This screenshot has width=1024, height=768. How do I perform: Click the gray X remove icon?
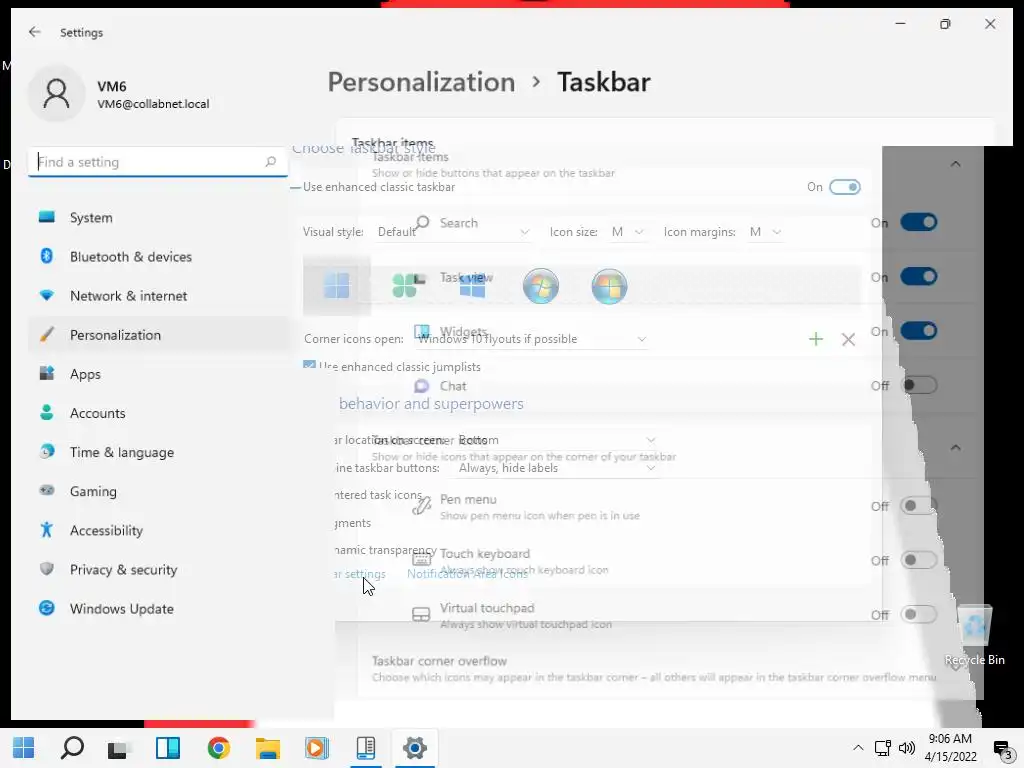848,340
